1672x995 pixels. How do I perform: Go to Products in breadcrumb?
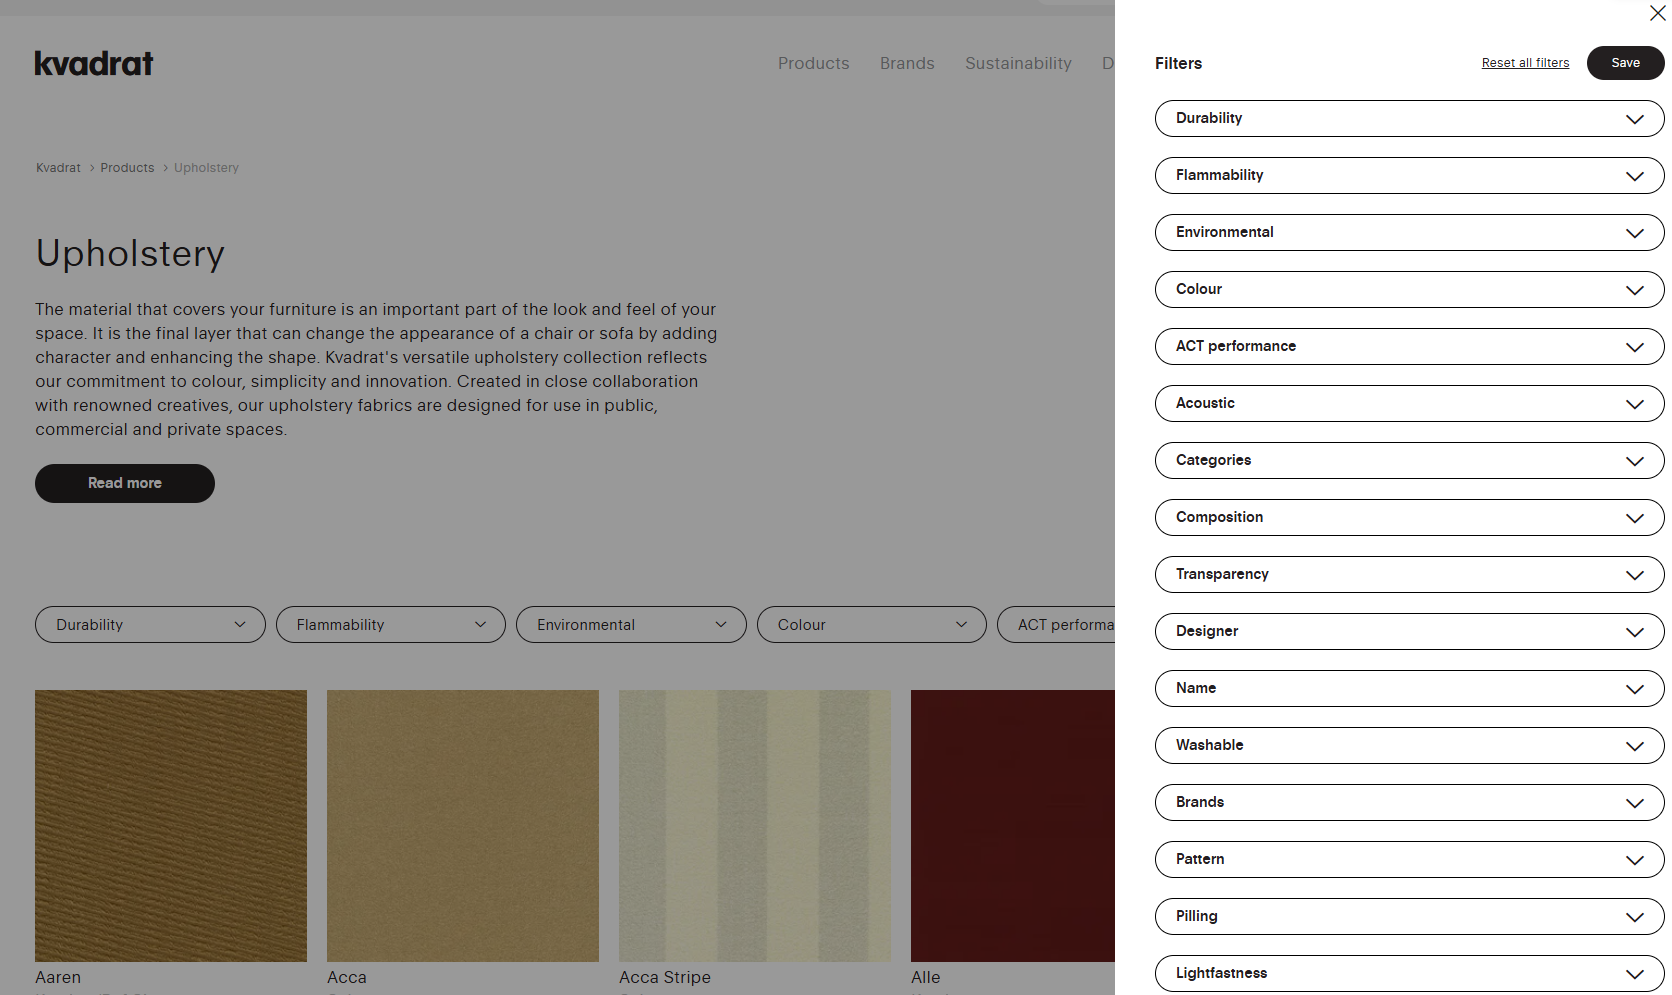(127, 168)
